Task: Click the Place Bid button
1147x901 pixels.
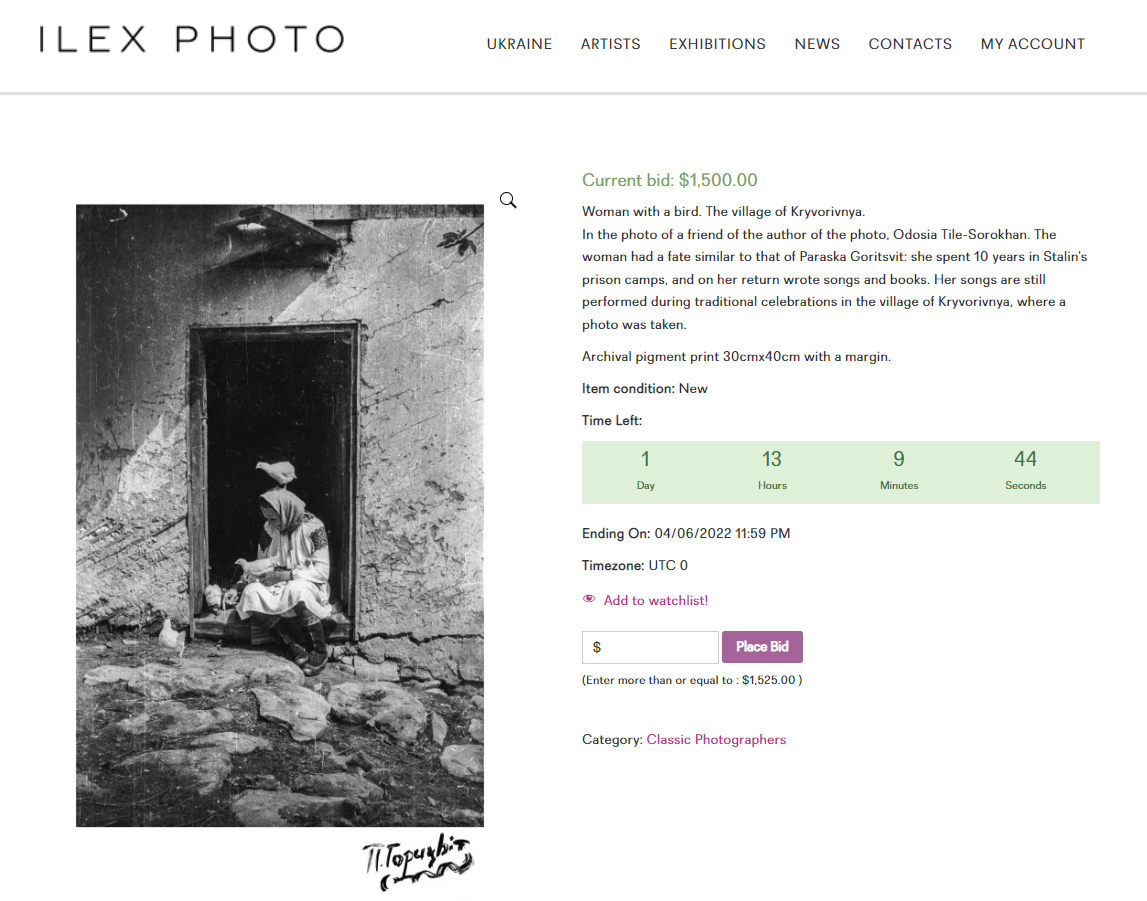Action: coord(762,646)
